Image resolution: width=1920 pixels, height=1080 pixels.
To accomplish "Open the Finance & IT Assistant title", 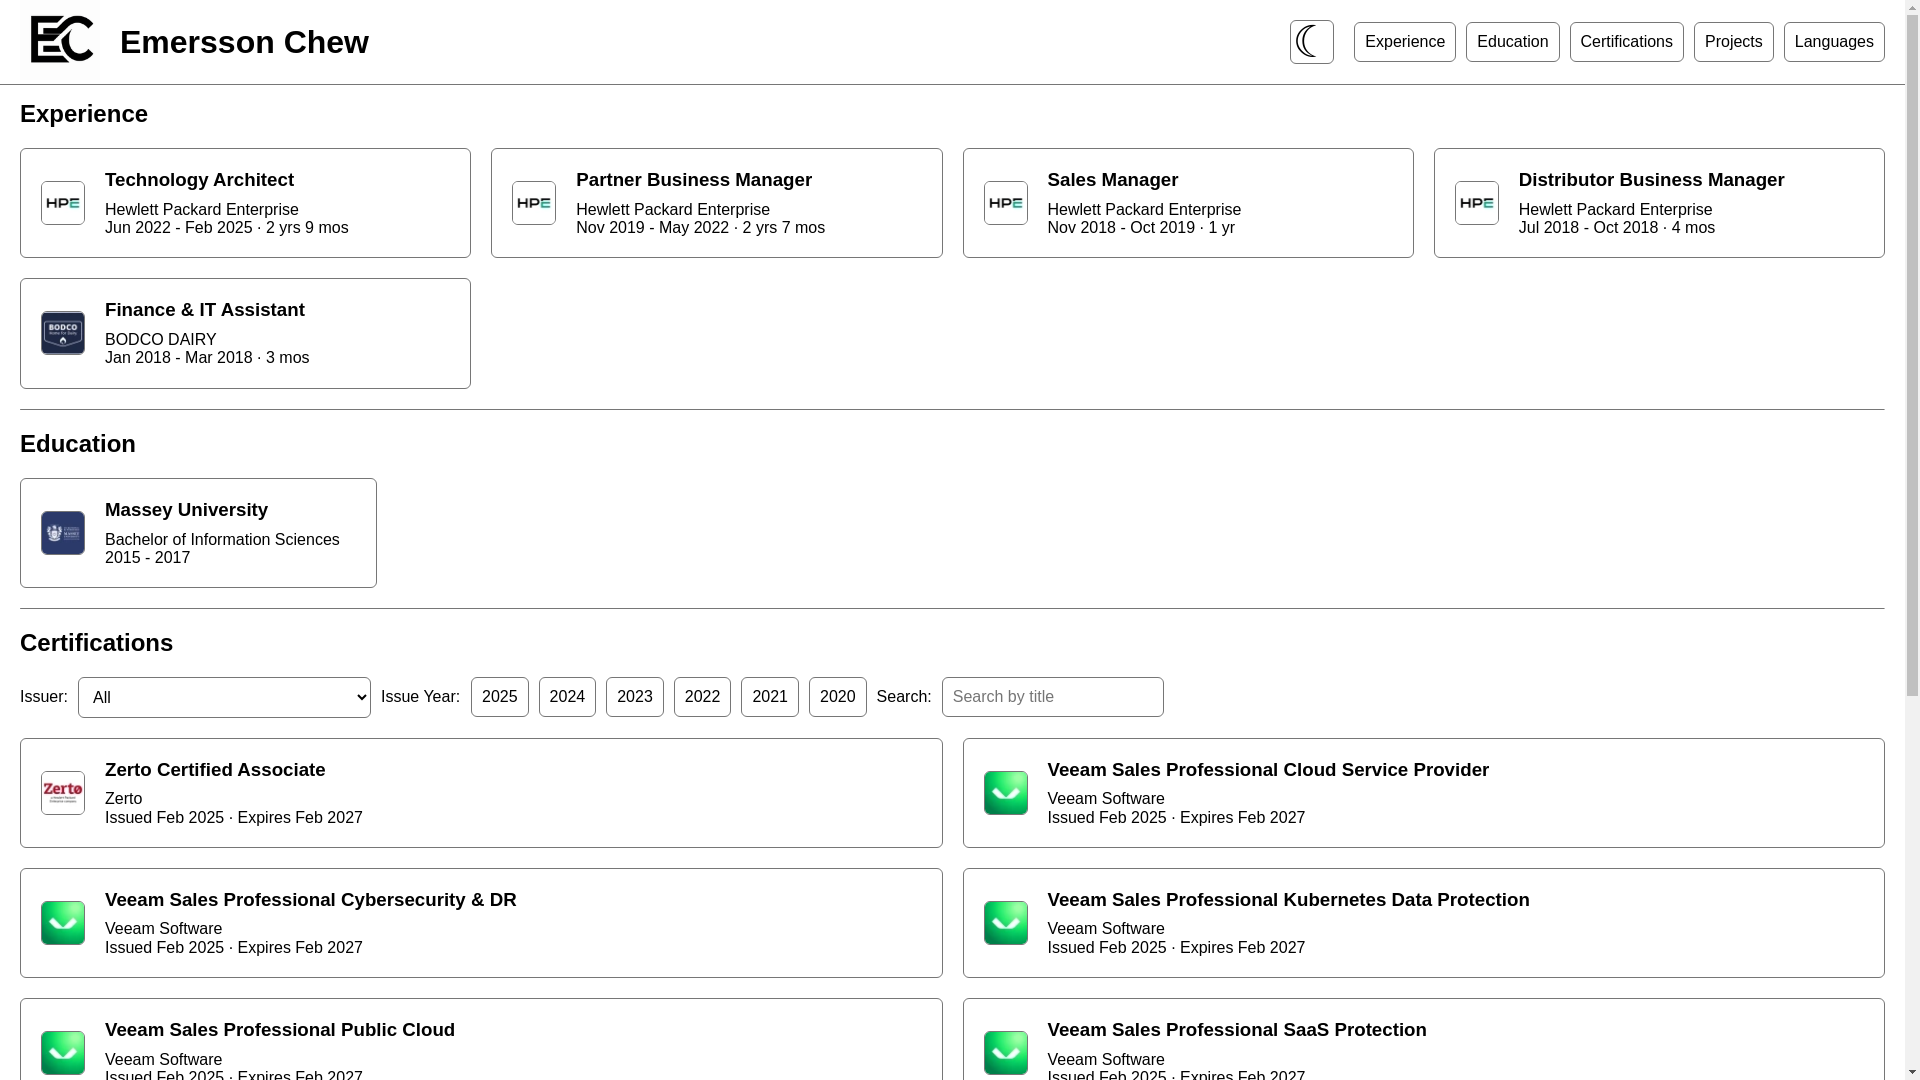I will click(204, 310).
